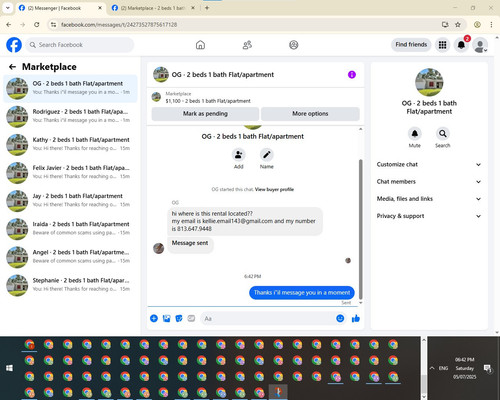Open the Felix Javier conversation

70,173
